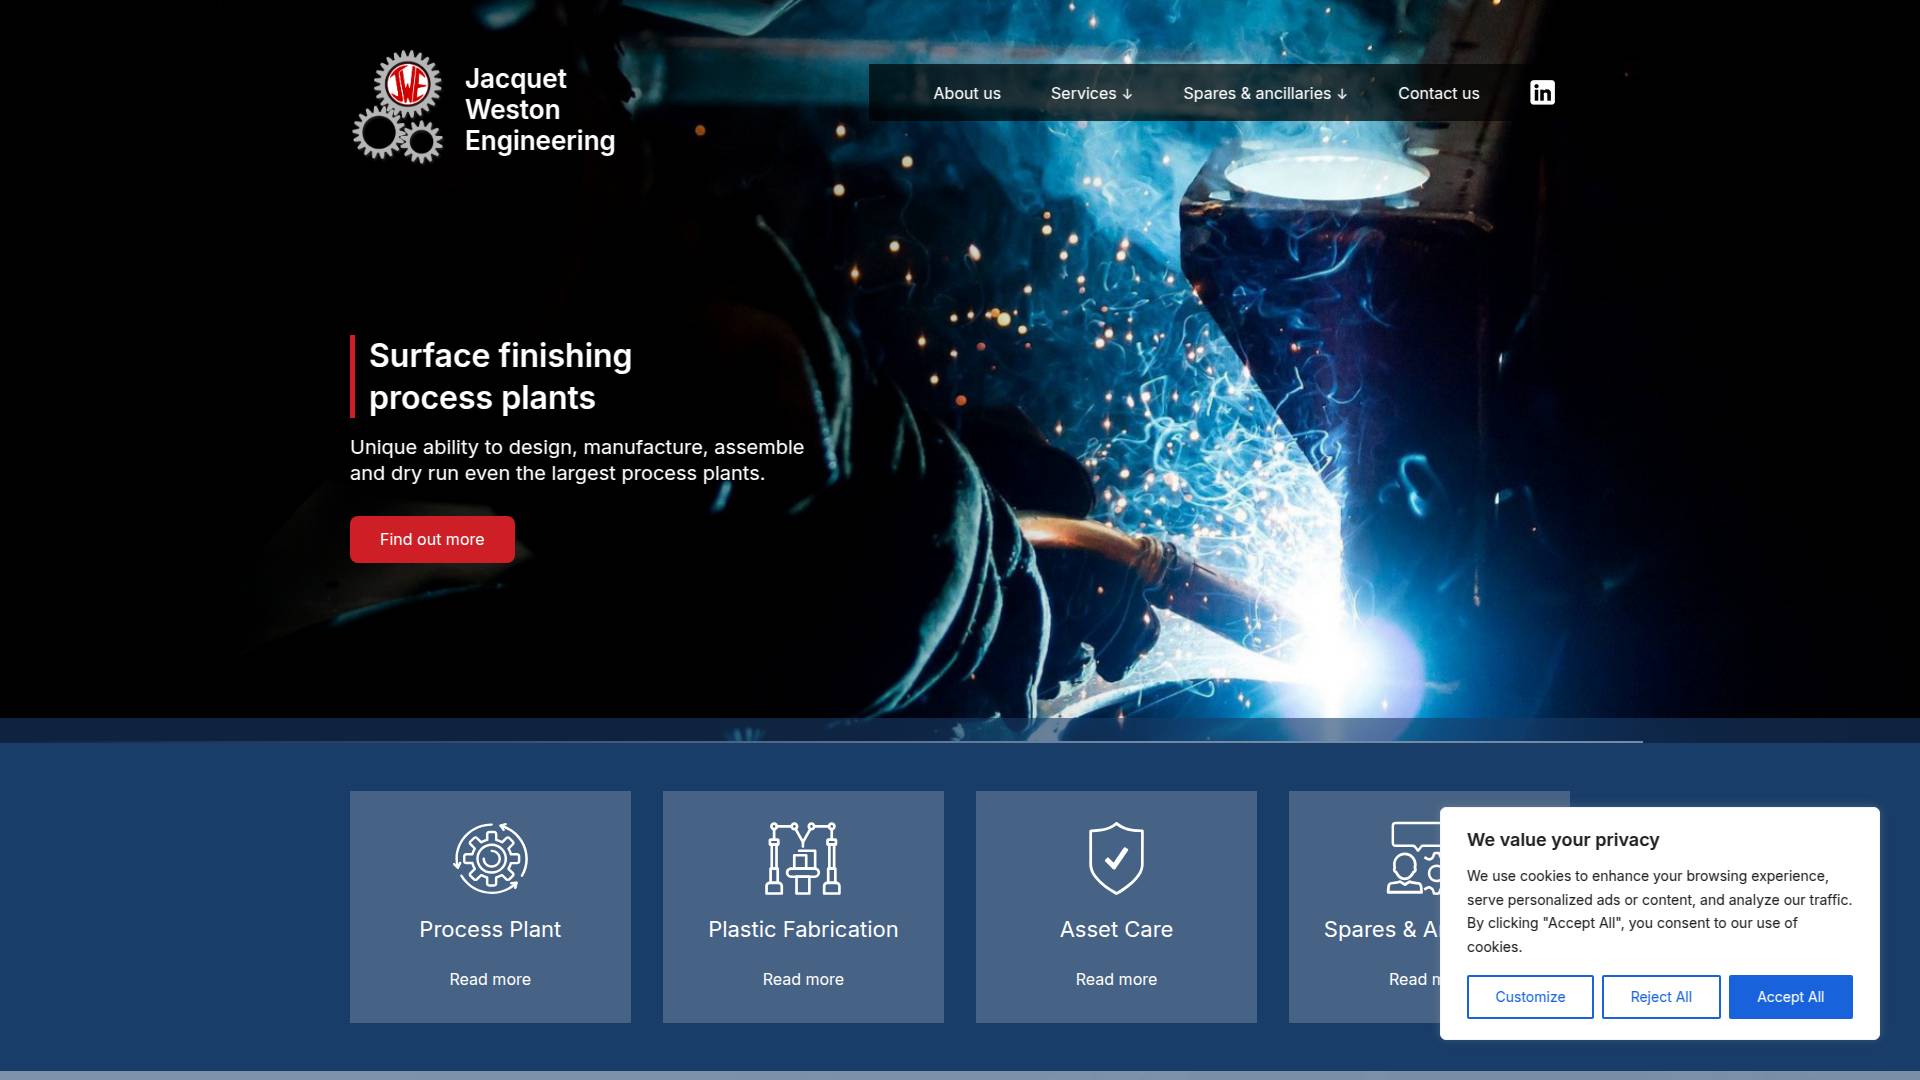Image resolution: width=1920 pixels, height=1080 pixels.
Task: Read more about Plastic Fabrication
Action: (x=803, y=979)
